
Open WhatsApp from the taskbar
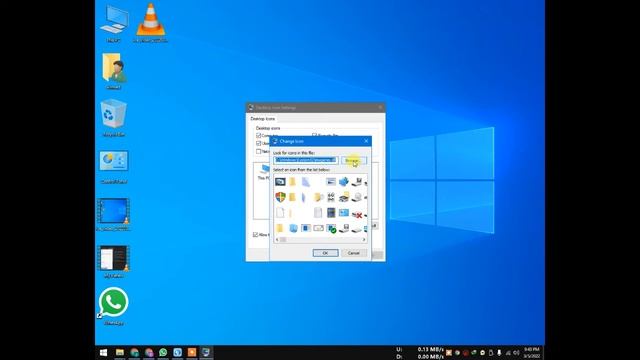tap(163, 353)
